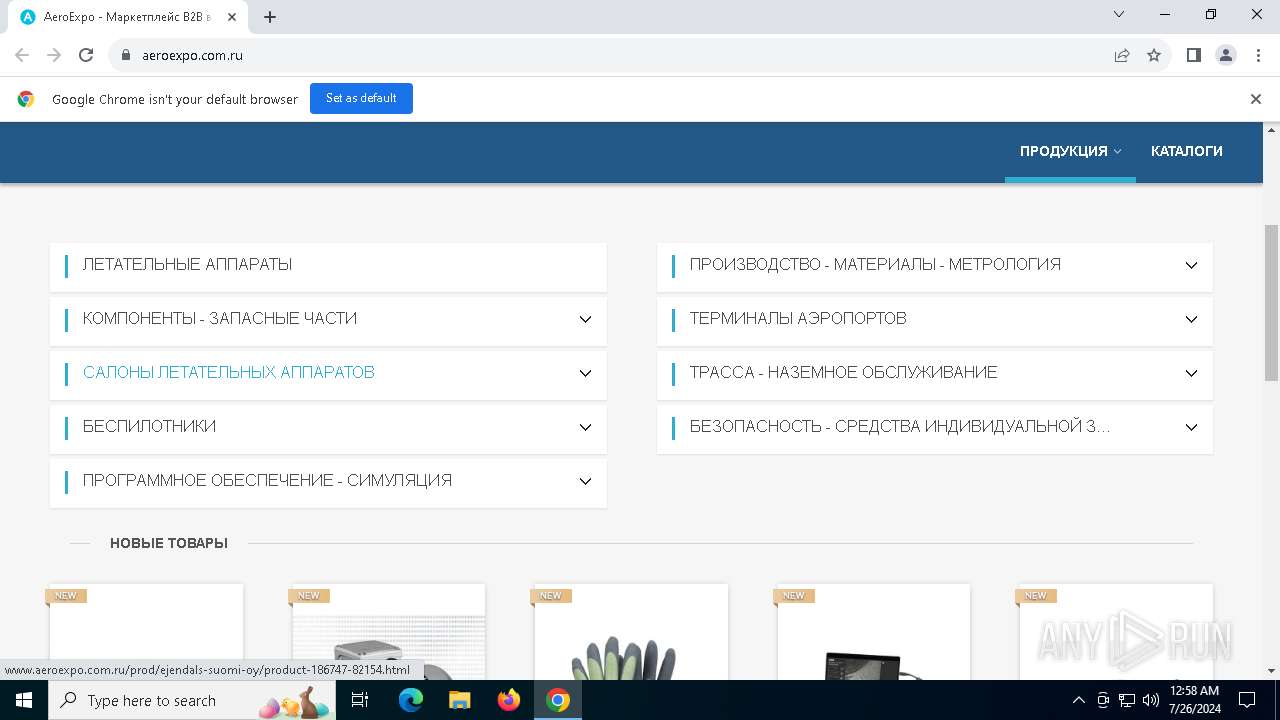1280x720 pixels.
Task: Open ЛЕТАТЕЛЬНЫЕ АППАРАТЫ category
Action: tap(187, 265)
